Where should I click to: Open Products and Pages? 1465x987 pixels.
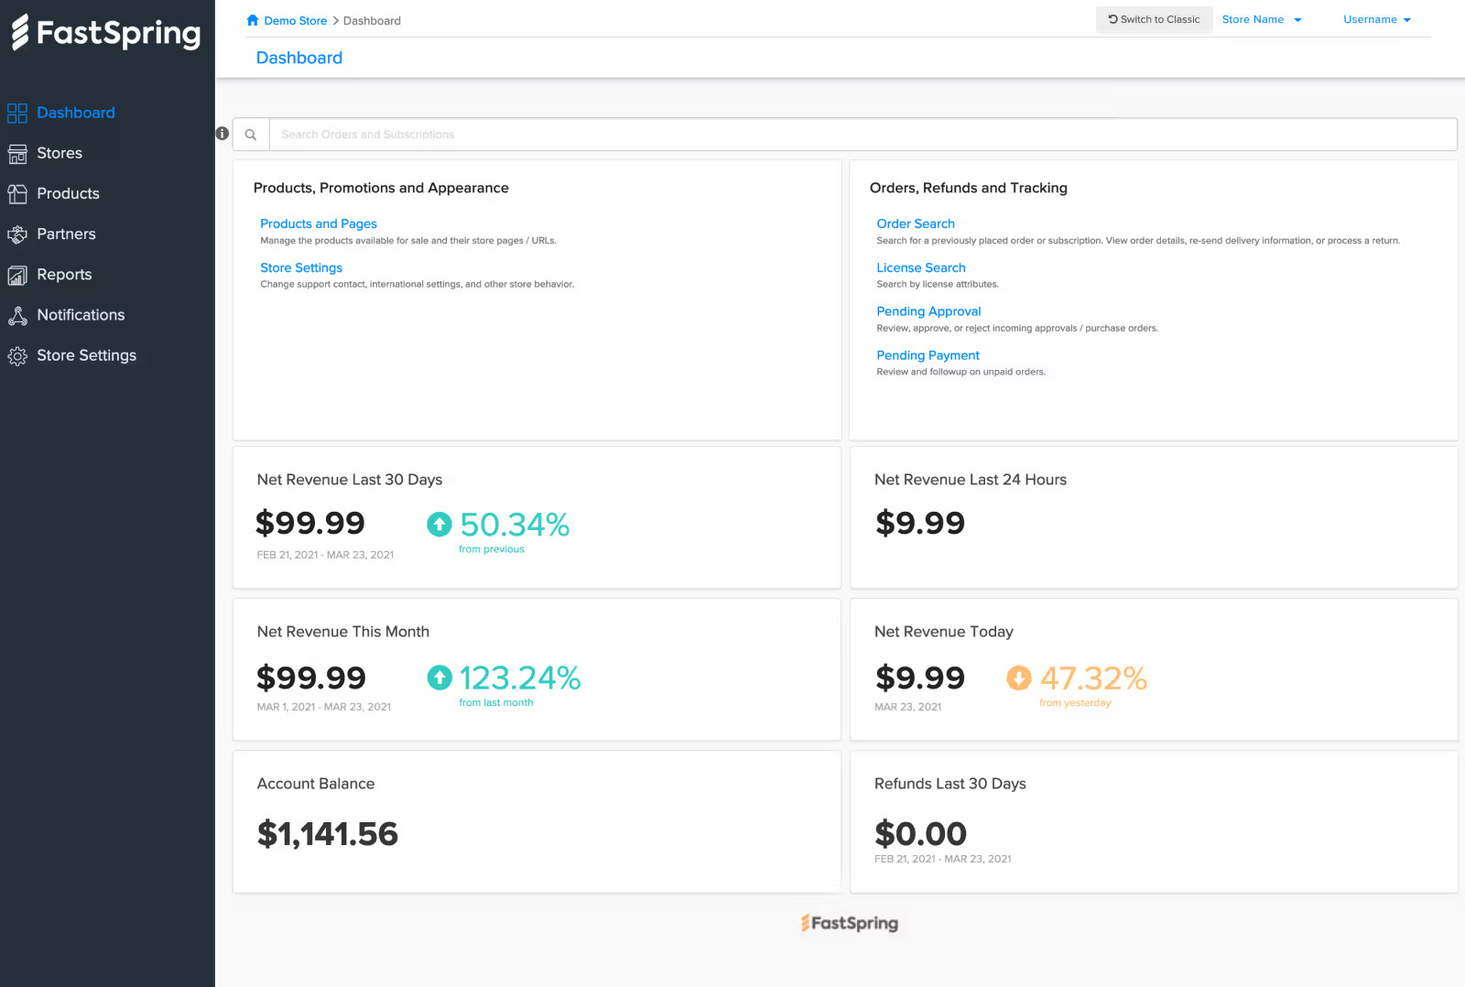[318, 223]
